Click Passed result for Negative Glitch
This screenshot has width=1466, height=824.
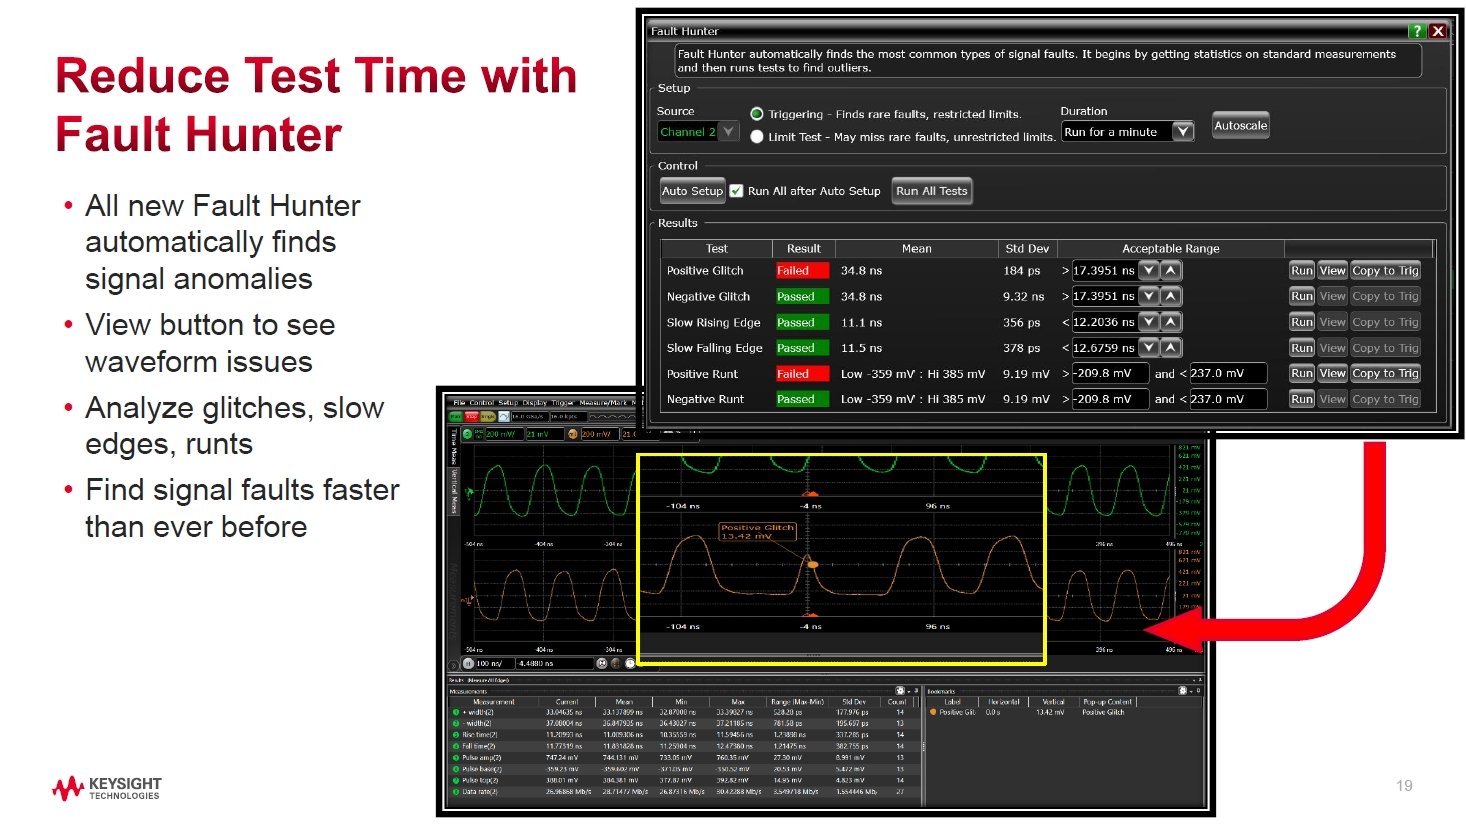click(802, 296)
